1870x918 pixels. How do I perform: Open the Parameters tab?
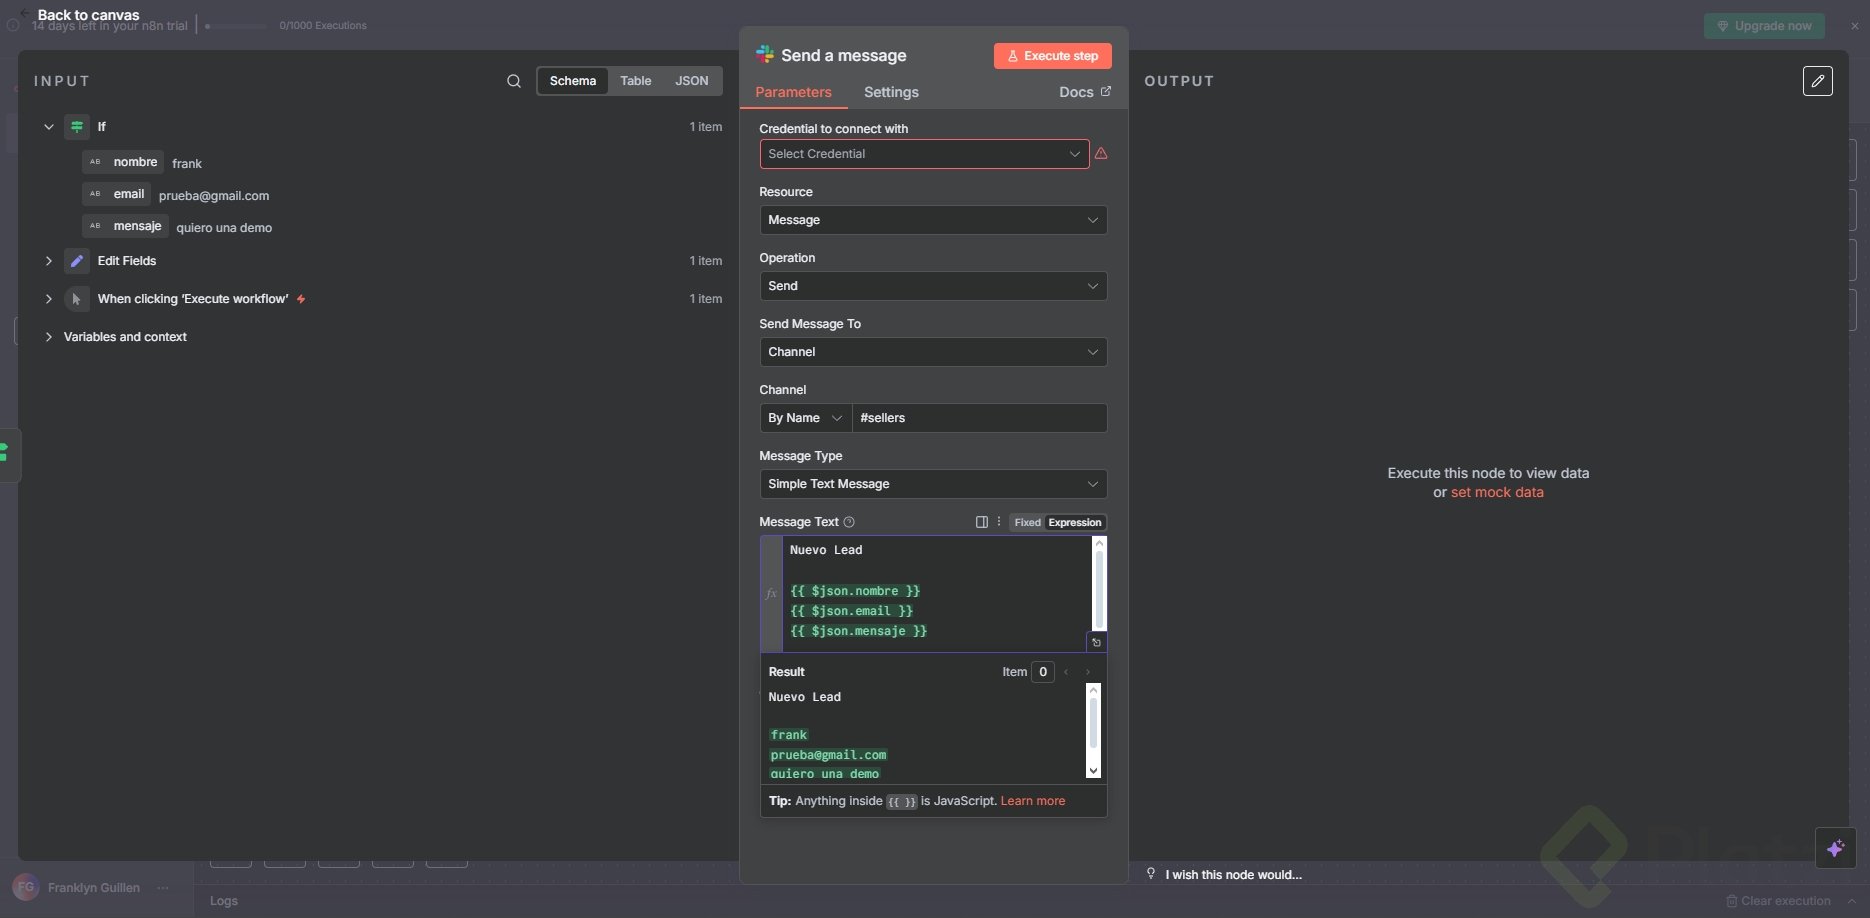coord(793,92)
